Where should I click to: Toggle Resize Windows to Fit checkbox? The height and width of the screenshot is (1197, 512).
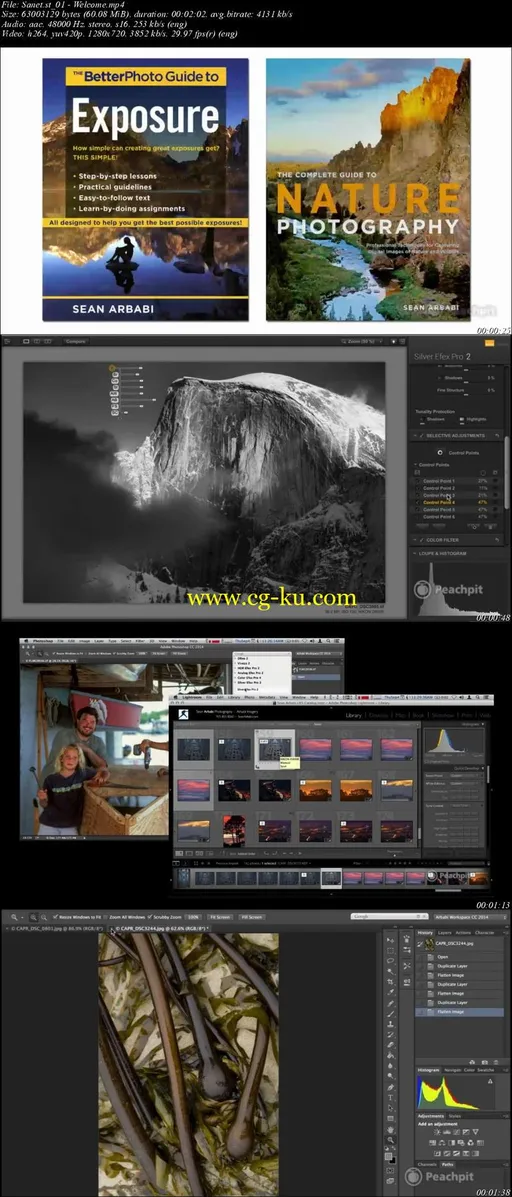coord(56,916)
